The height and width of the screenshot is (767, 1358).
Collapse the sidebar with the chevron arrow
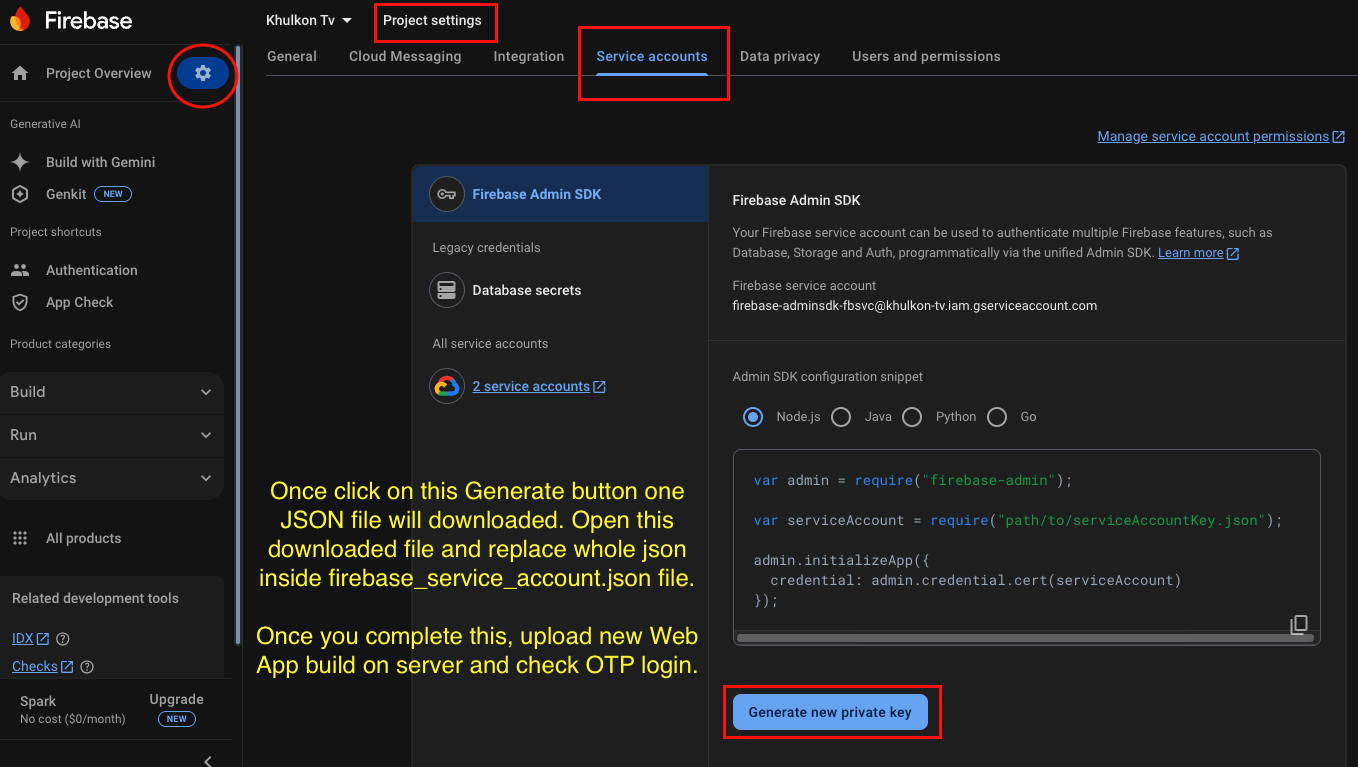click(208, 760)
